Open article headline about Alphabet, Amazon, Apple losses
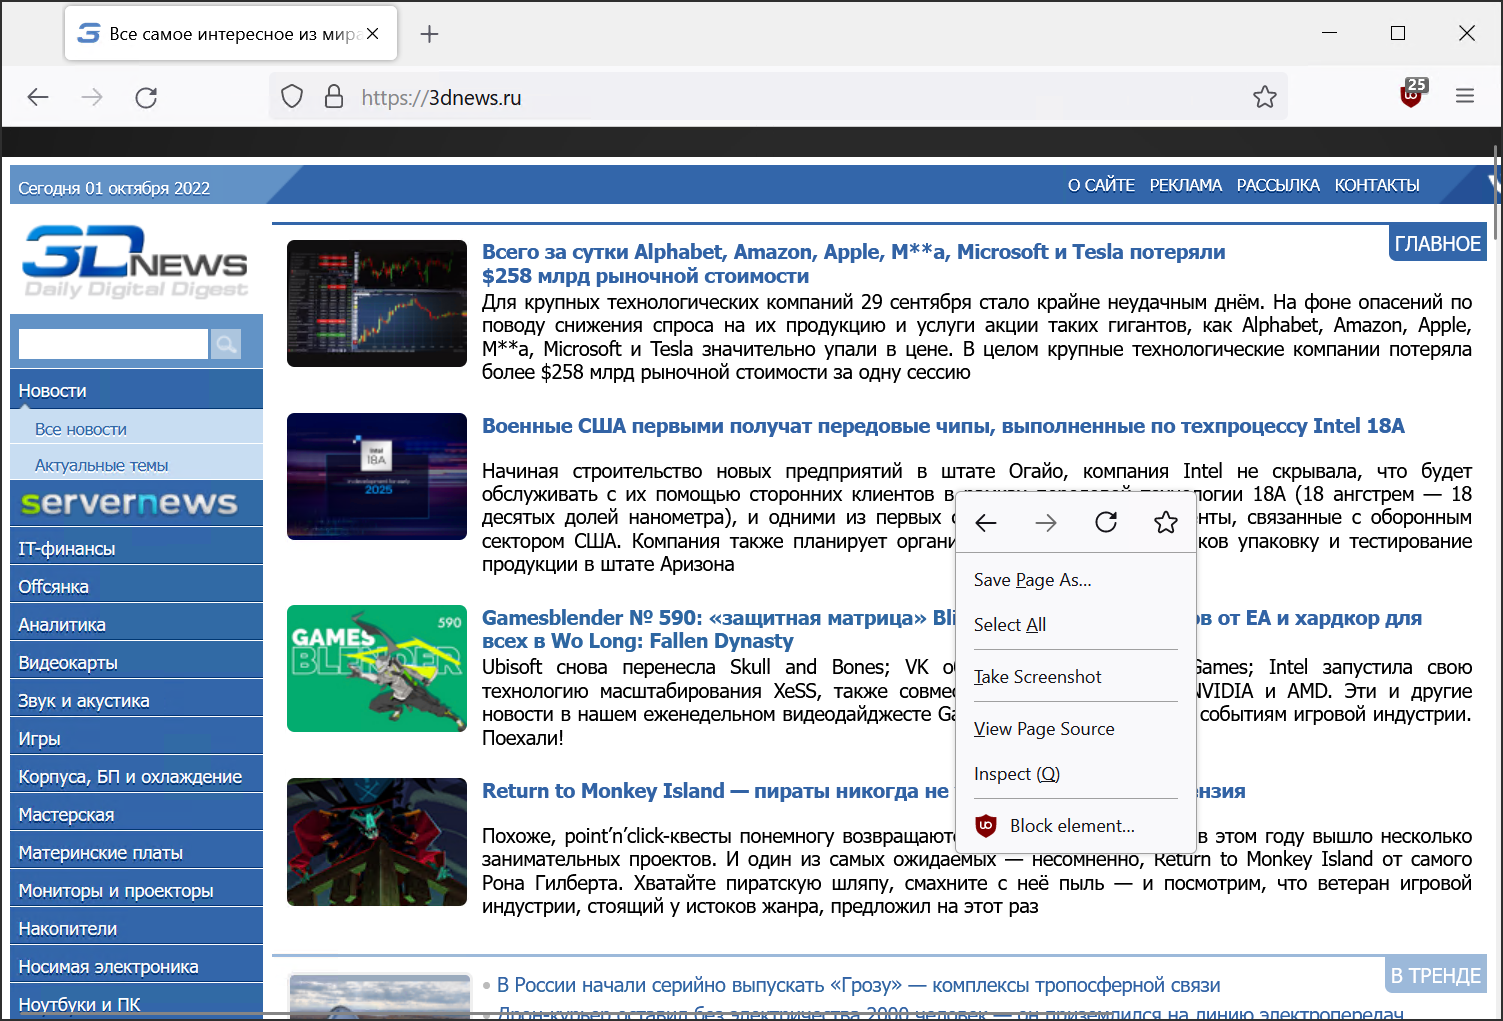 (x=853, y=264)
